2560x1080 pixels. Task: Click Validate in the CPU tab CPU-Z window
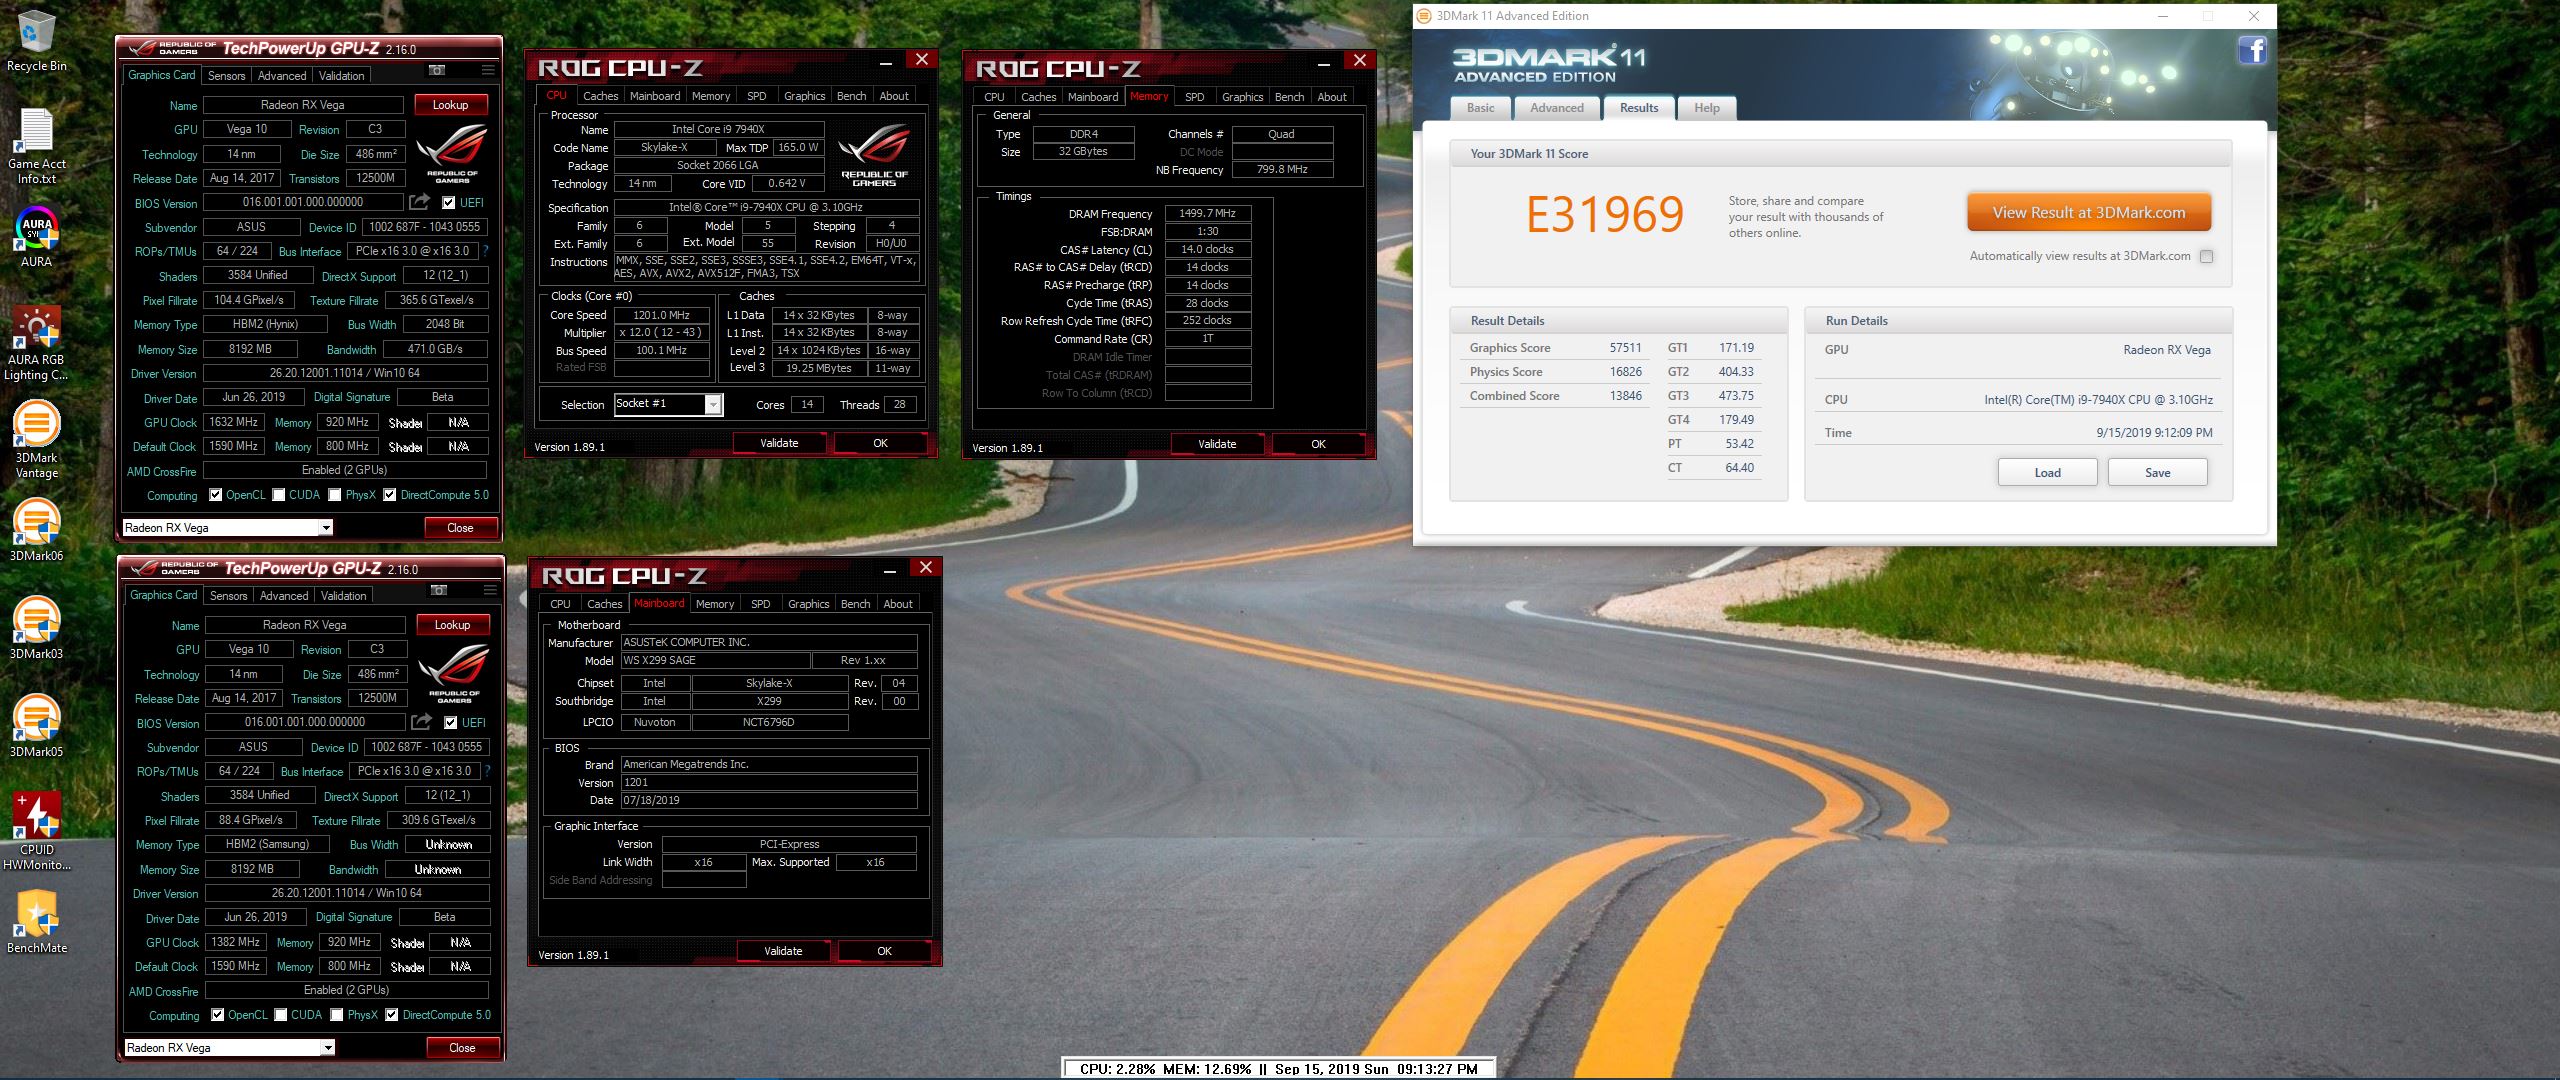[x=779, y=443]
